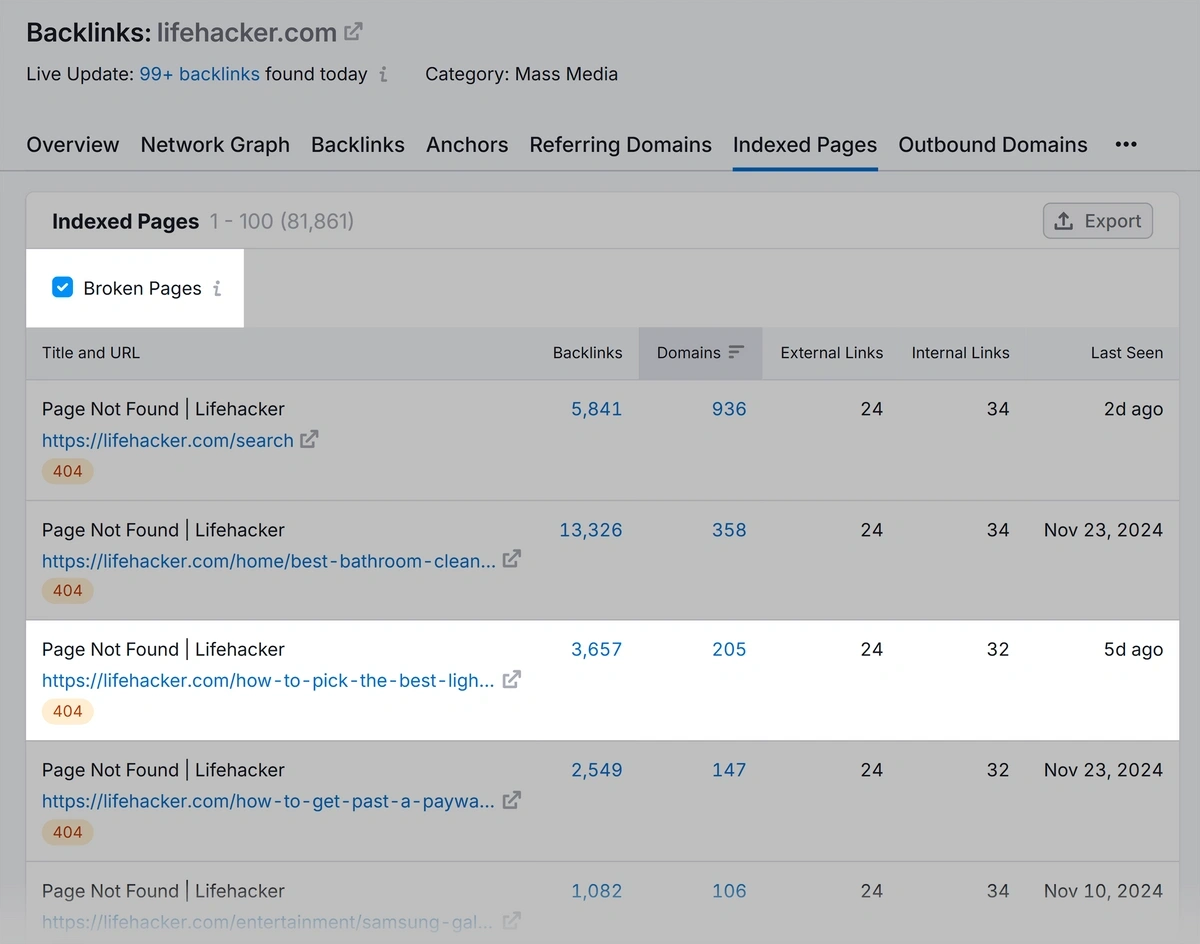The height and width of the screenshot is (944, 1200).
Task: Switch to the Anchors tab
Action: [467, 145]
